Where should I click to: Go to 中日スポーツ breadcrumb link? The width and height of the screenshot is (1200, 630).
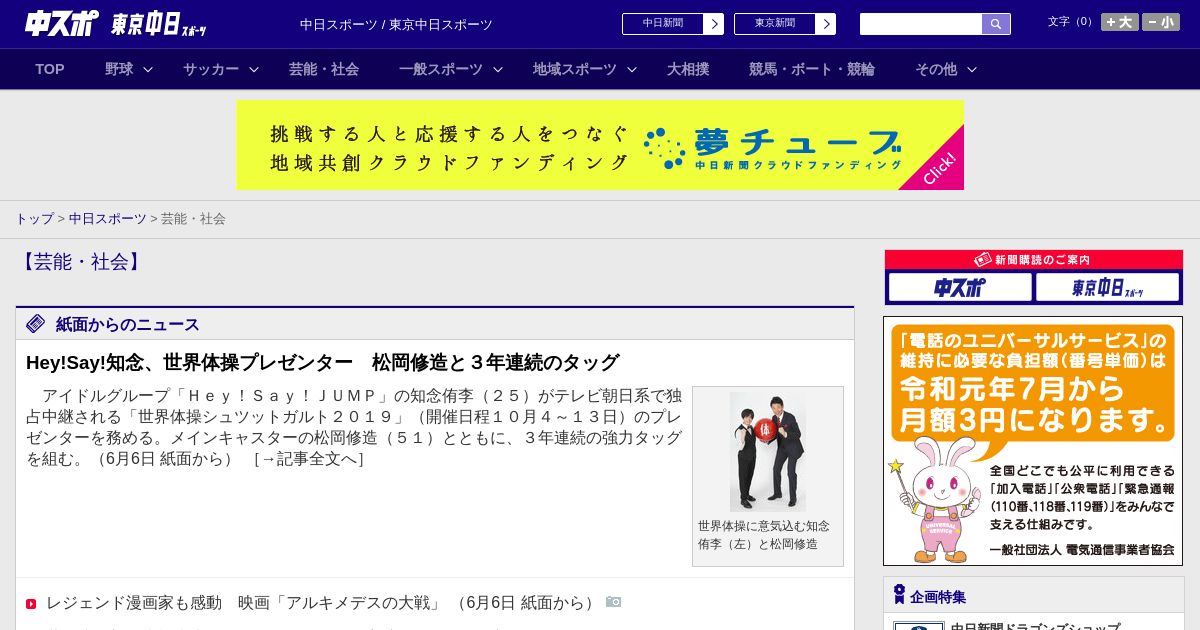coord(108,219)
